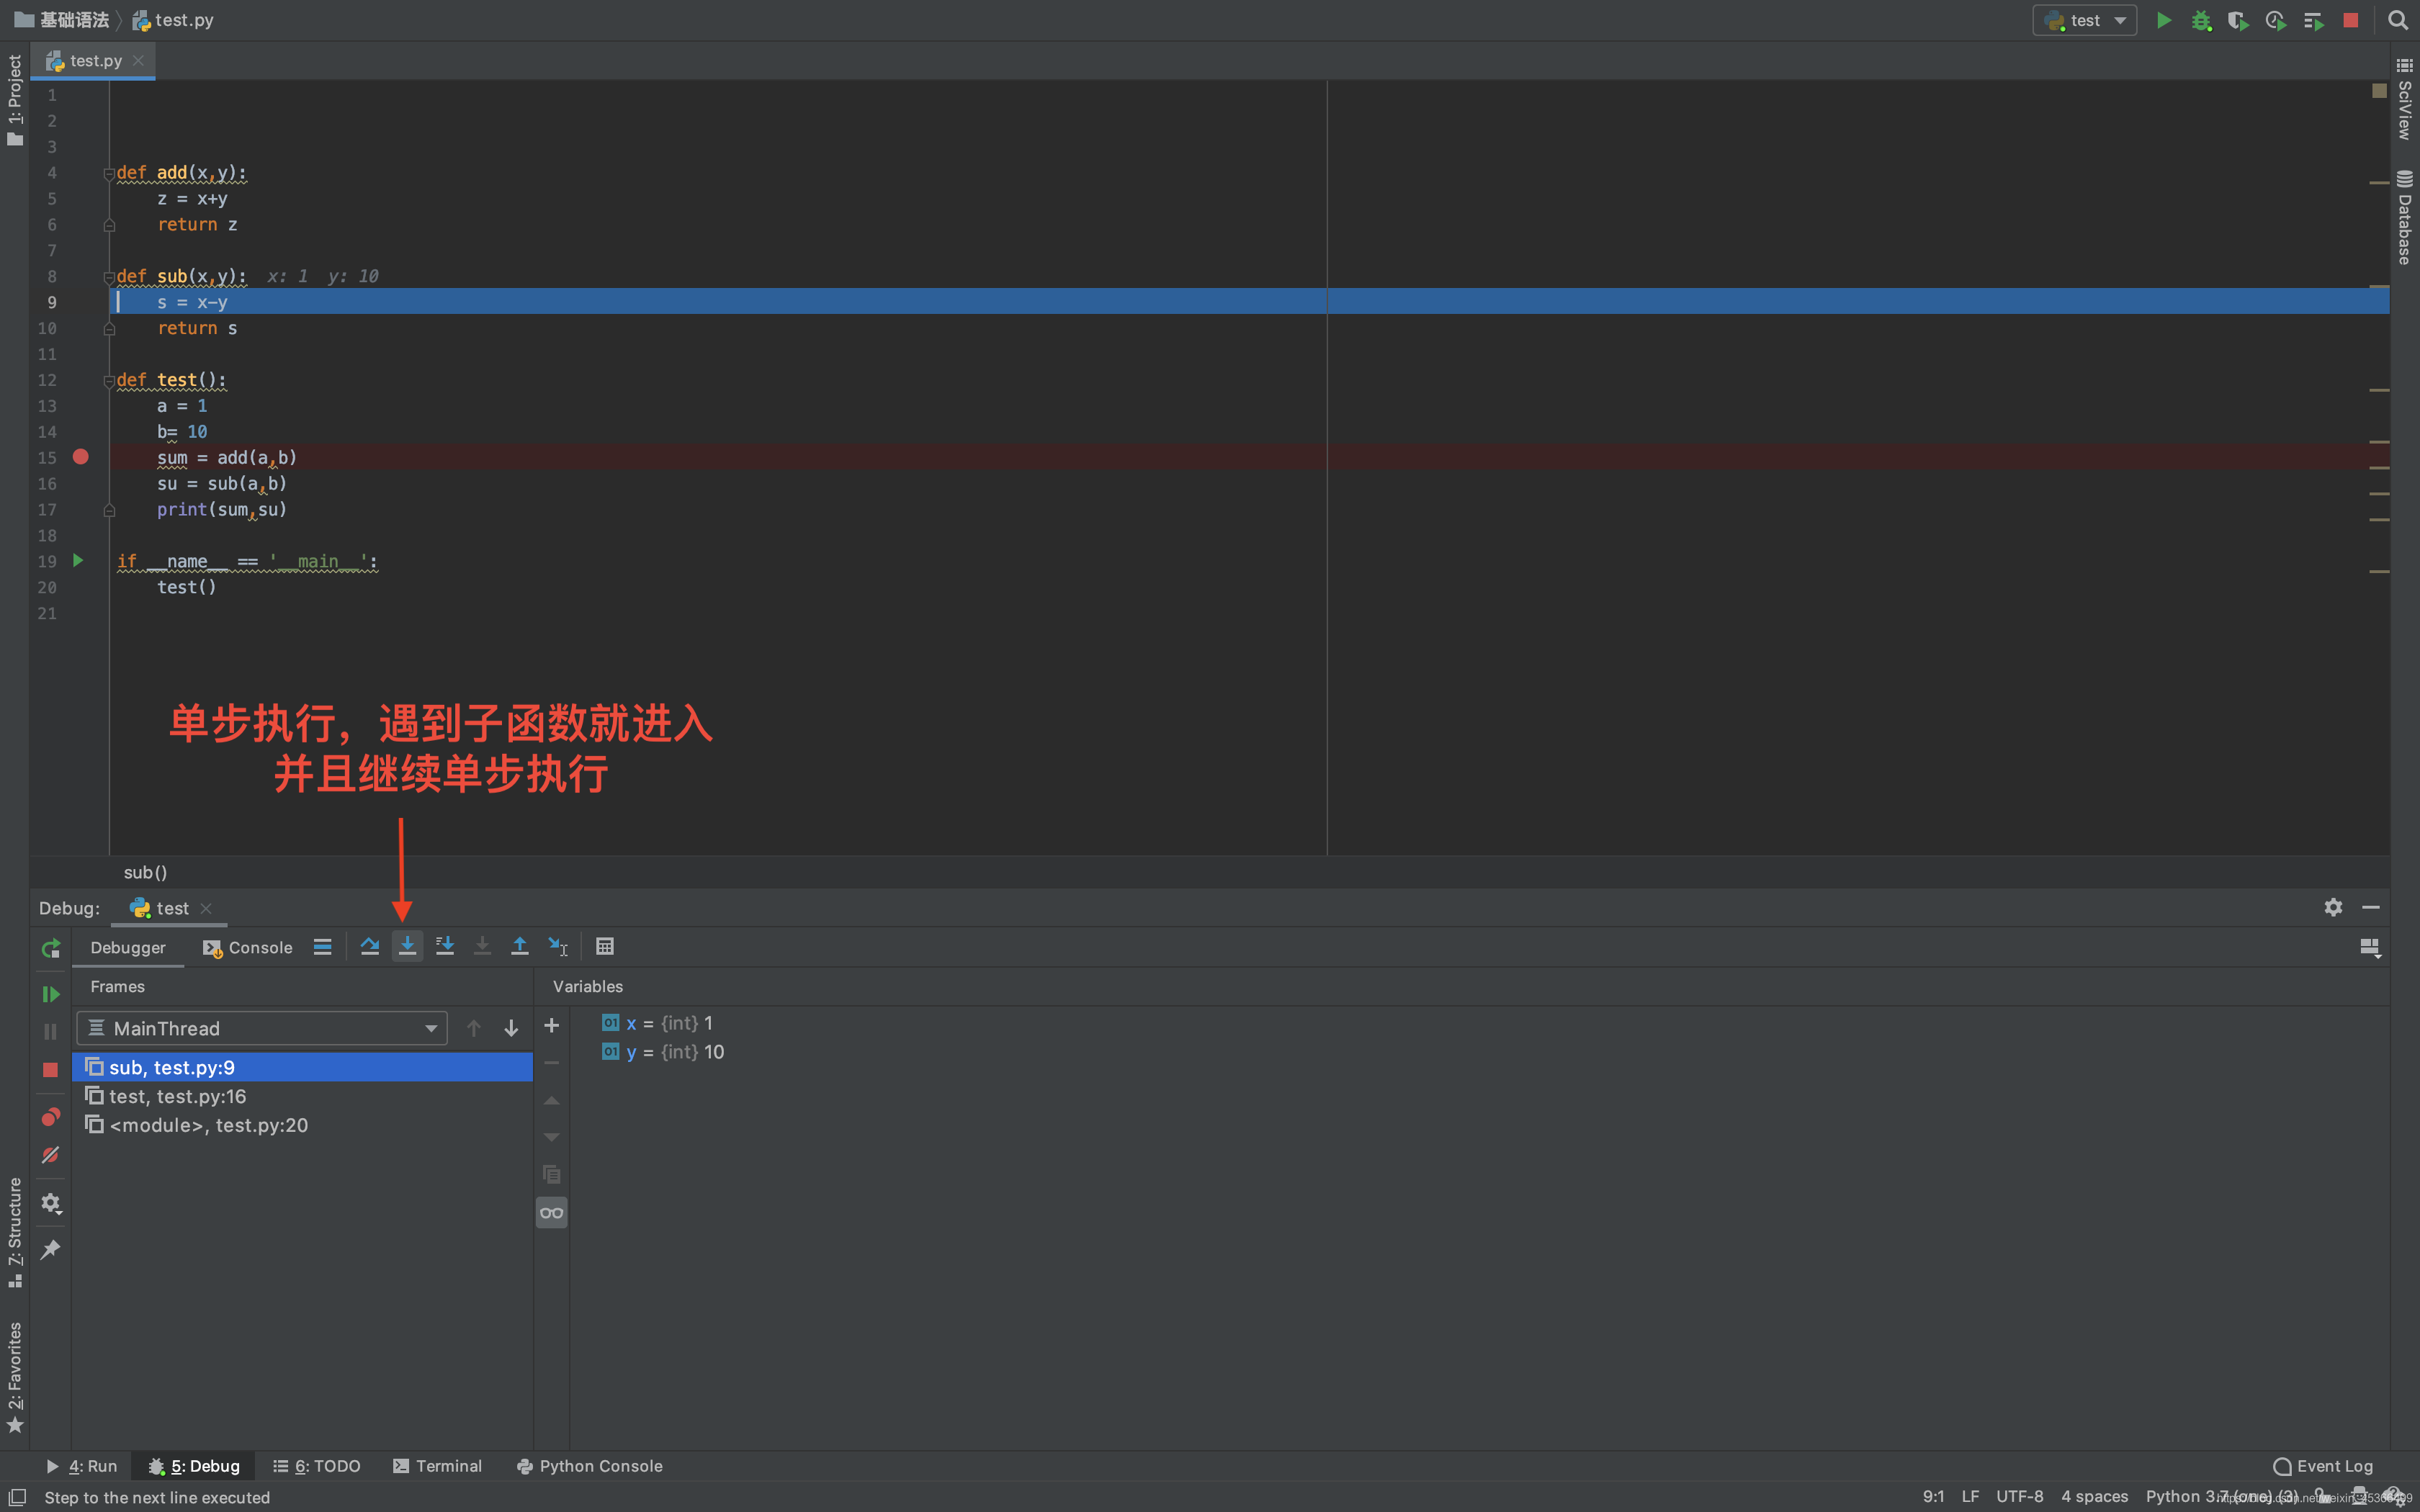The width and height of the screenshot is (2420, 1512).
Task: Open the Terminal tool window
Action: click(x=437, y=1466)
